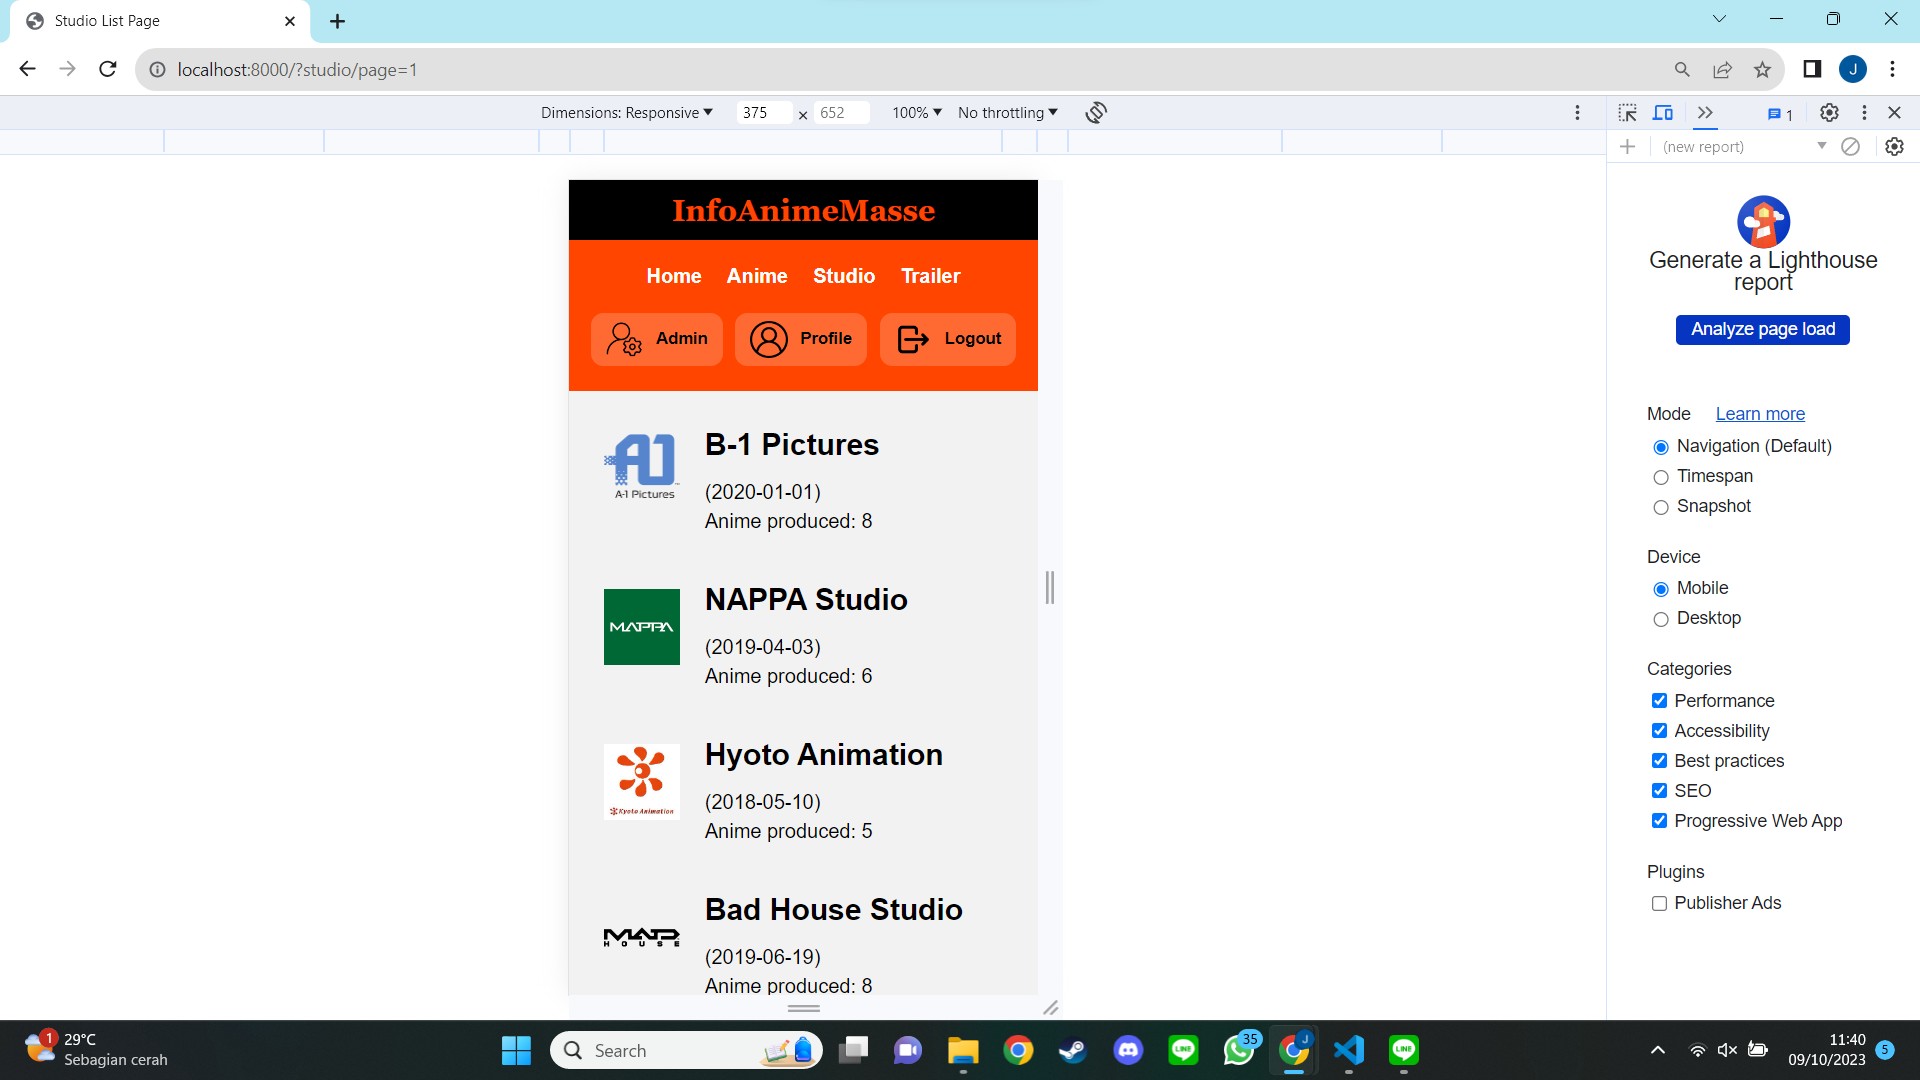
Task: Open the Trailer navigation item
Action: pyautogui.click(x=930, y=276)
